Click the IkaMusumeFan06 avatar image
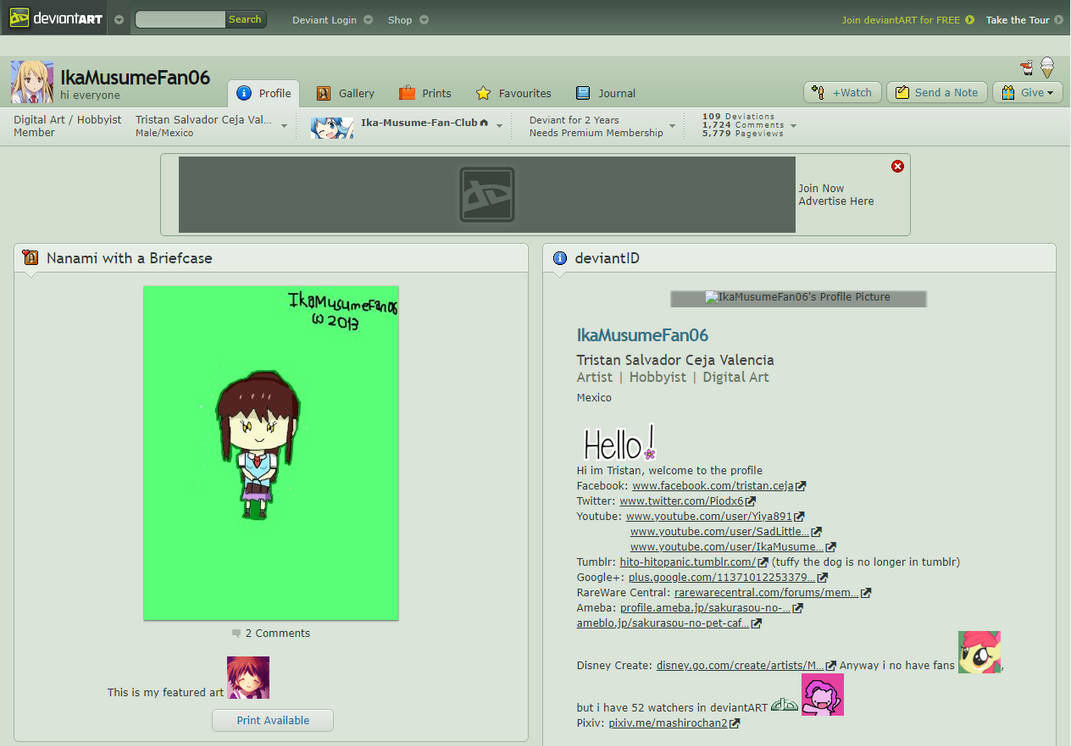Image resolution: width=1071 pixels, height=746 pixels. click(31, 82)
